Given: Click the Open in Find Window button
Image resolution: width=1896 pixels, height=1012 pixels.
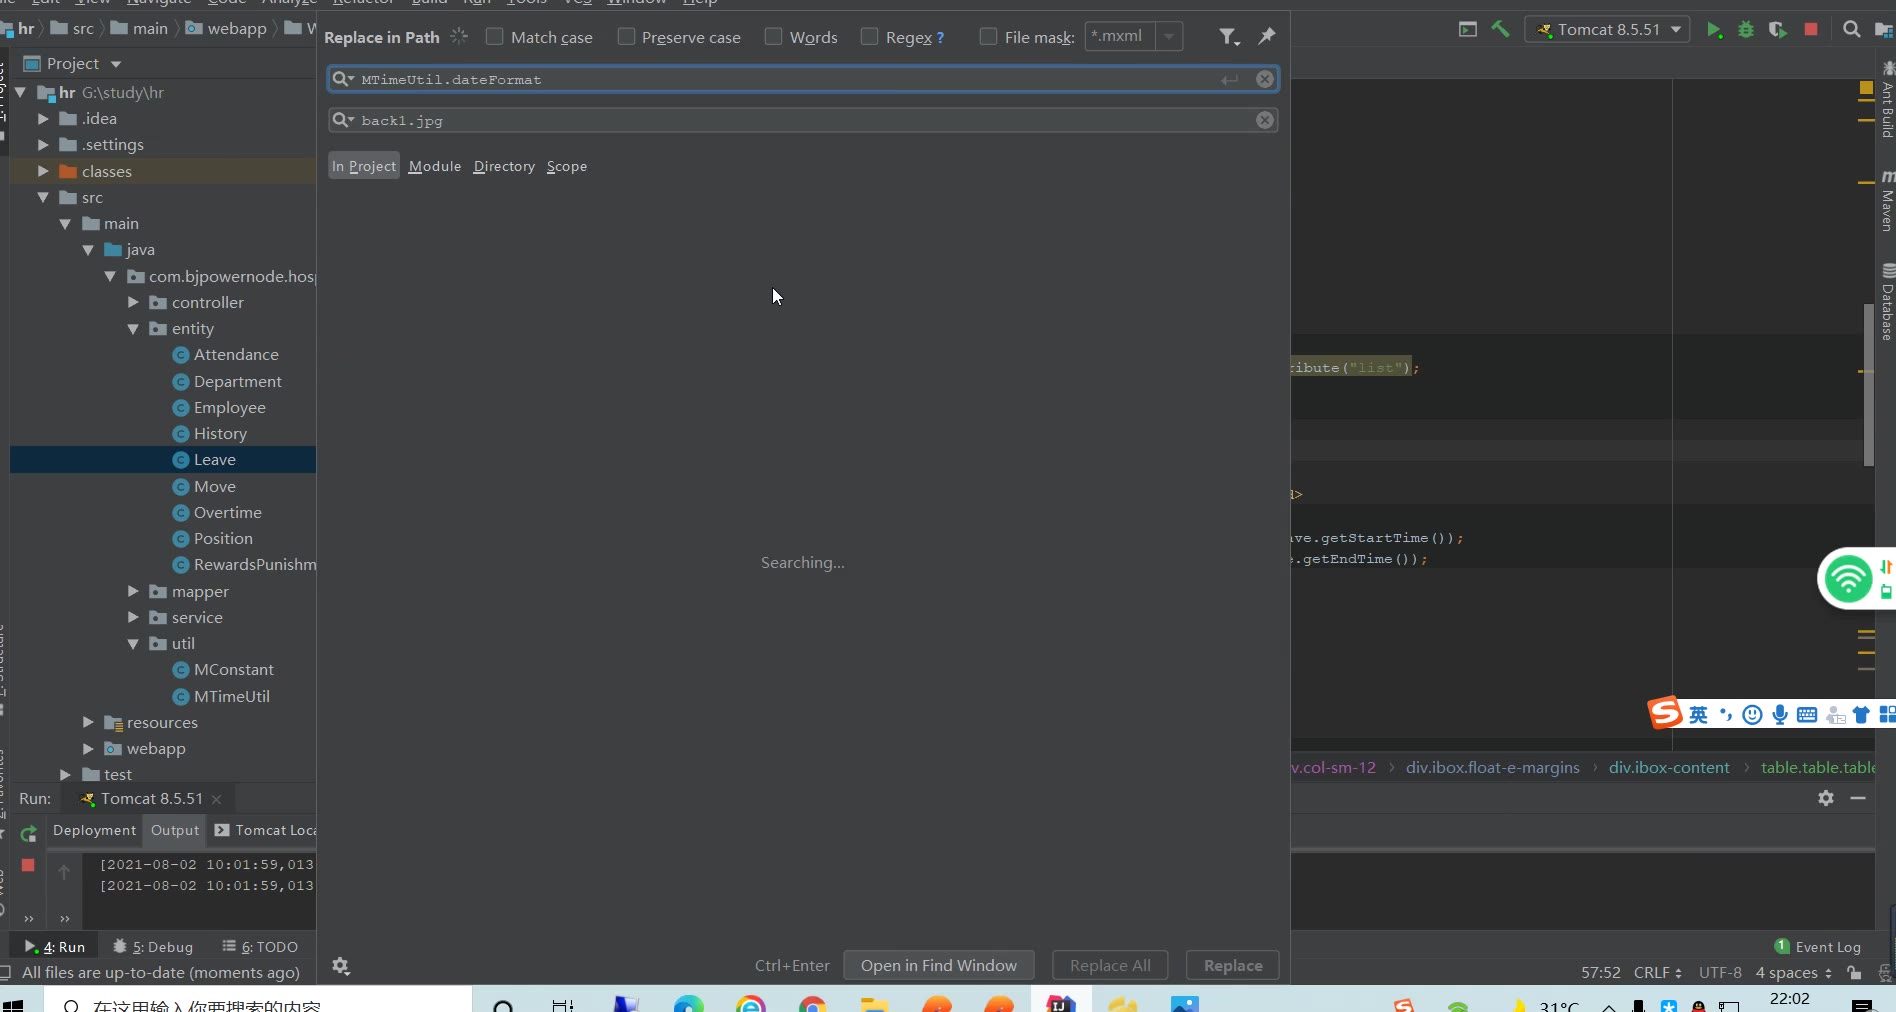Looking at the screenshot, I should [x=938, y=966].
